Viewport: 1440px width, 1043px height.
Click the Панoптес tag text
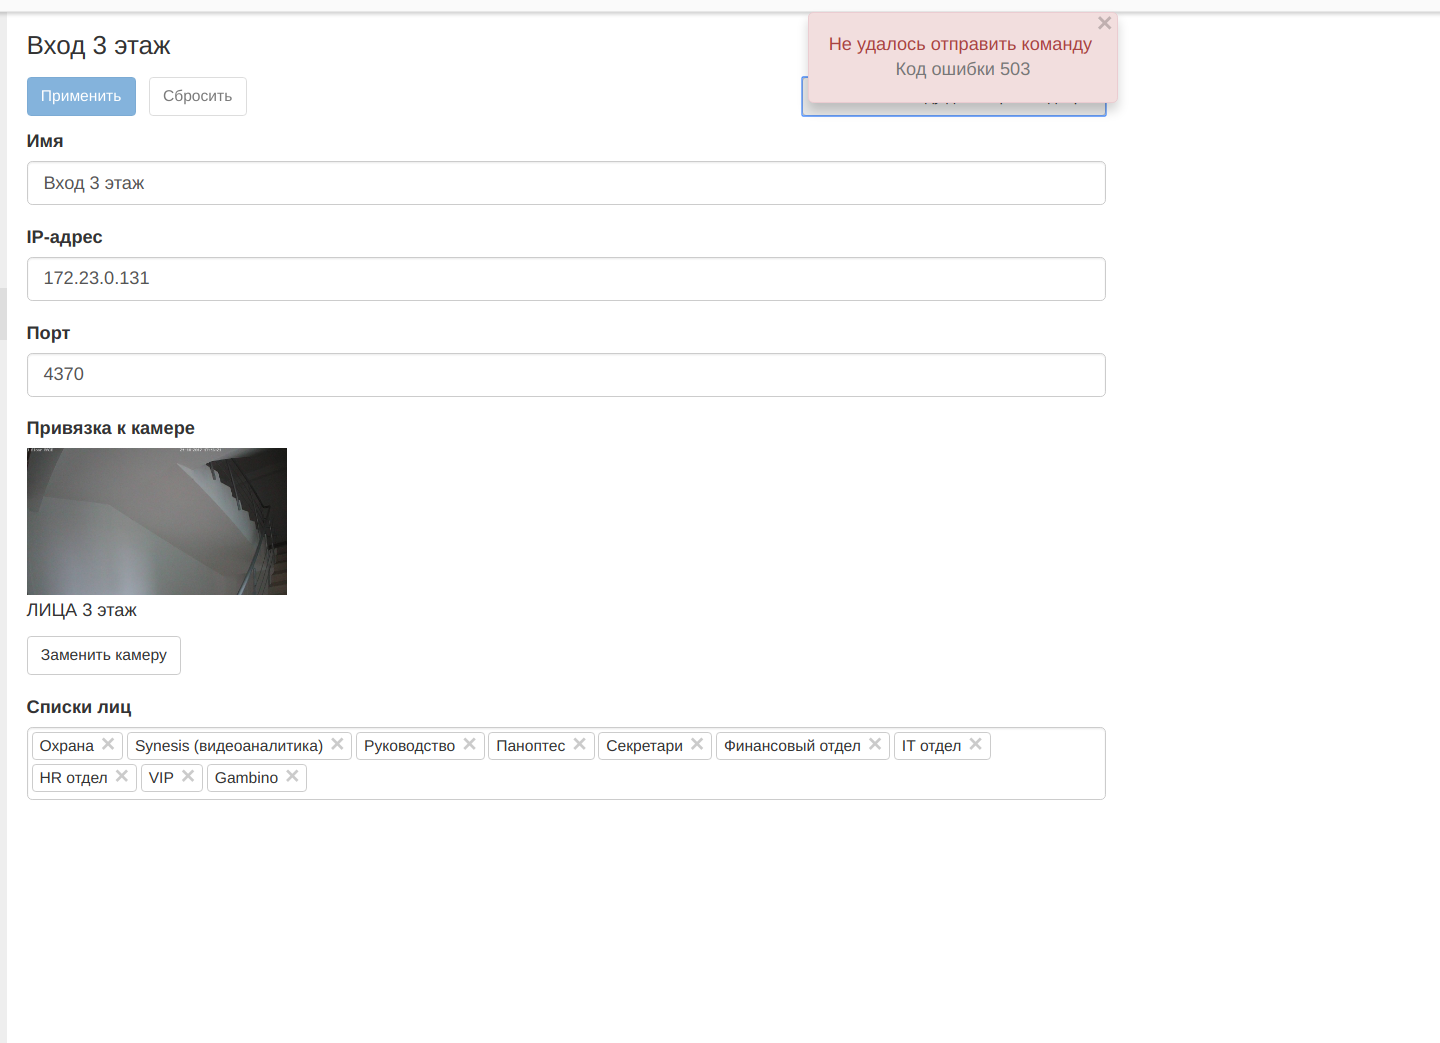(531, 746)
